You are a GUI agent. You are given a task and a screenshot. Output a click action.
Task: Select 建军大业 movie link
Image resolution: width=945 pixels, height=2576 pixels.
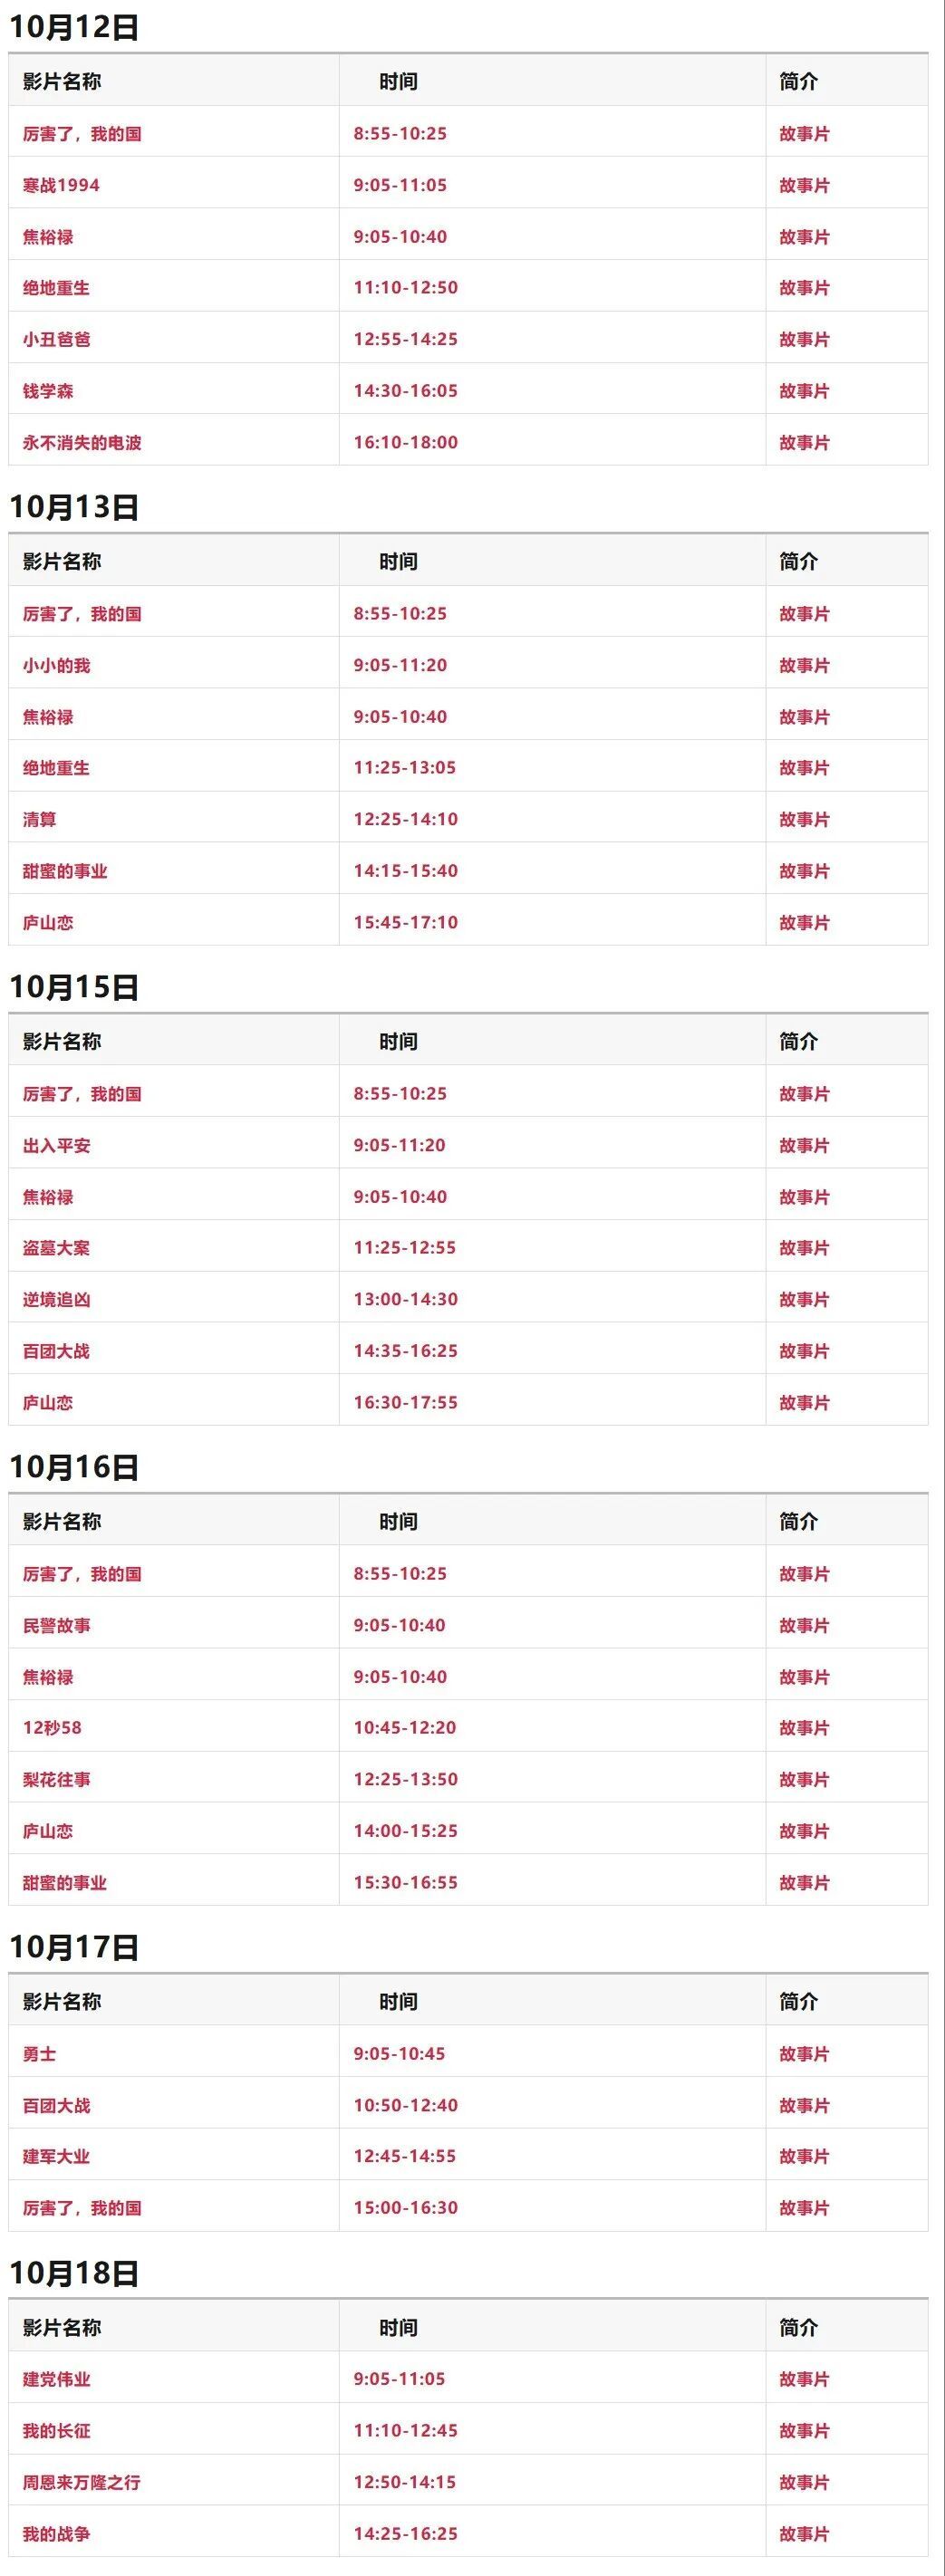56,2156
